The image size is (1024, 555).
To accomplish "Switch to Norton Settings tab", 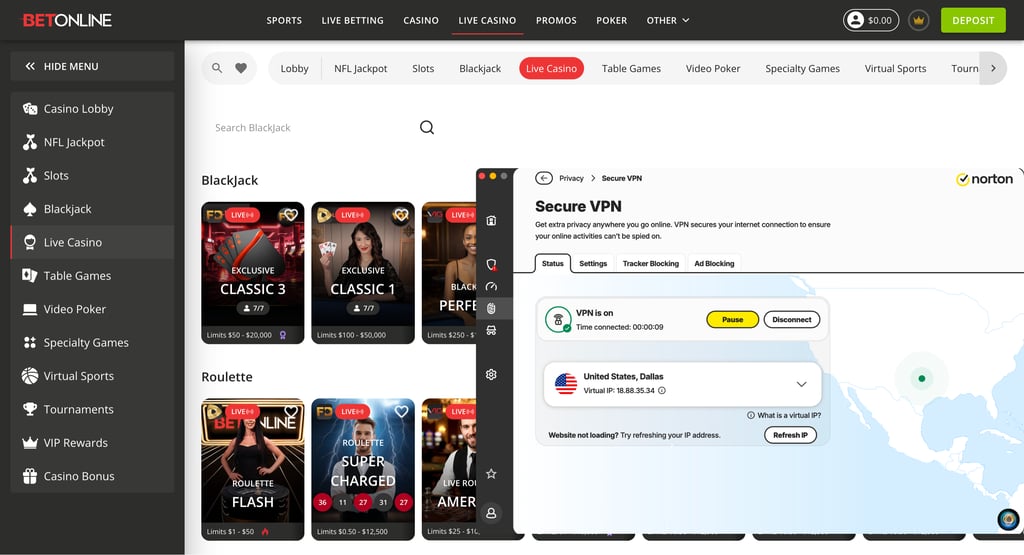I will (593, 263).
